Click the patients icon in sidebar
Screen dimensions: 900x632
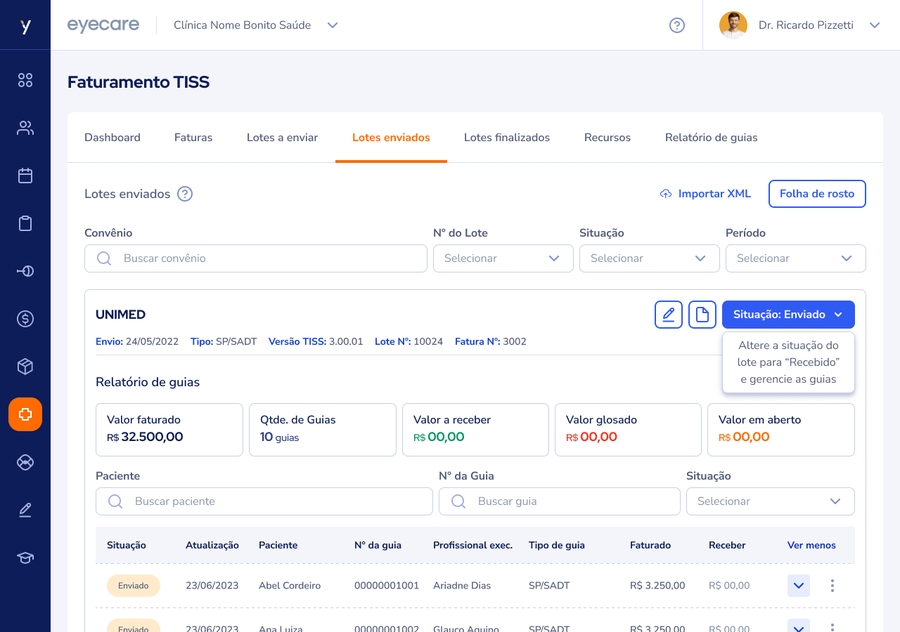click(x=25, y=128)
